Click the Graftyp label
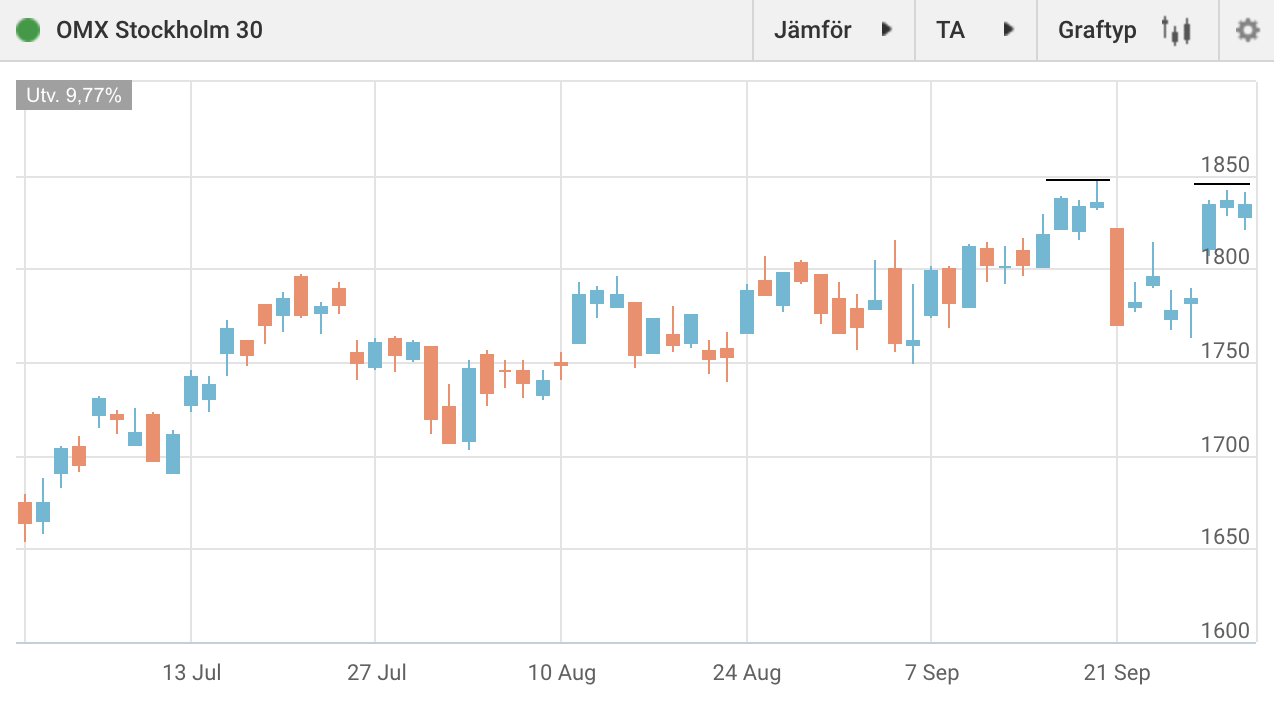Image resolution: width=1274 pixels, height=704 pixels. [x=1097, y=30]
